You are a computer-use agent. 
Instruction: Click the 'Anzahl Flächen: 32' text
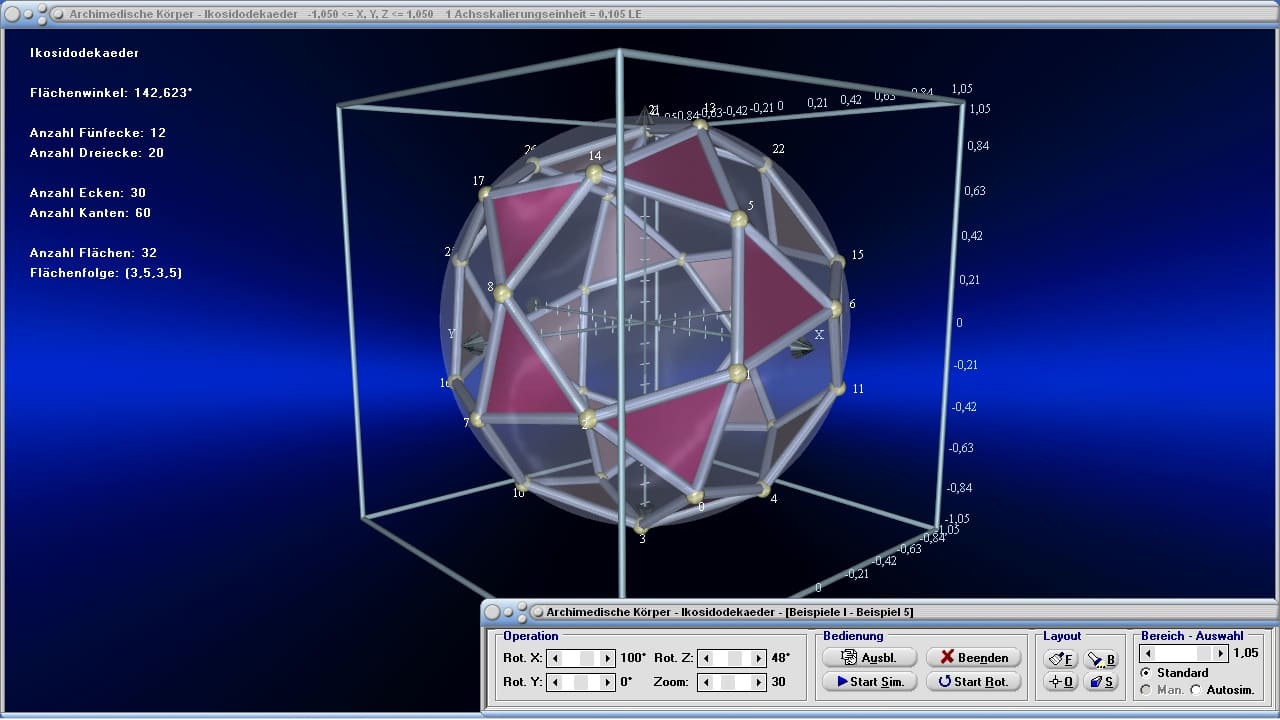pyautogui.click(x=94, y=252)
